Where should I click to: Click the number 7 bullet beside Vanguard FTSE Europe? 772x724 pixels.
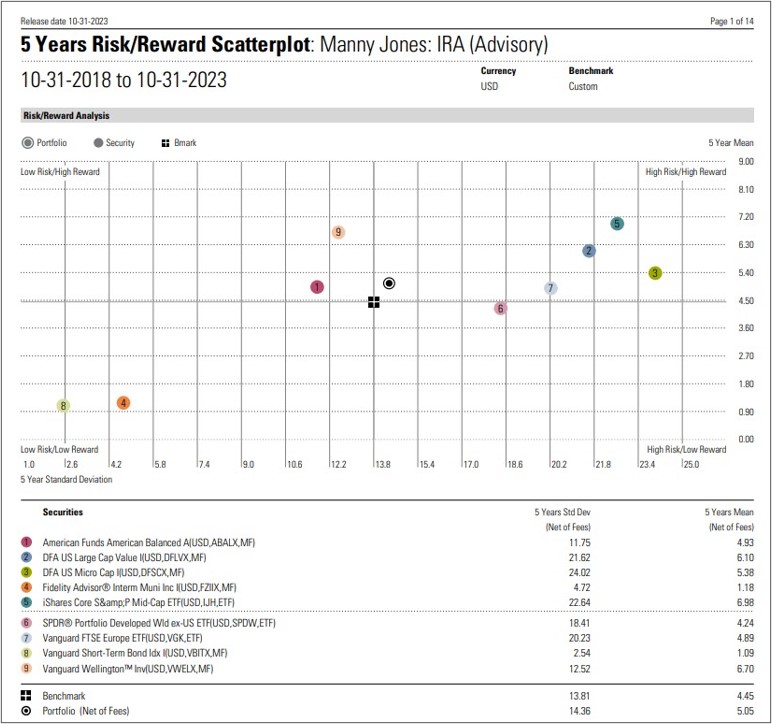27,638
